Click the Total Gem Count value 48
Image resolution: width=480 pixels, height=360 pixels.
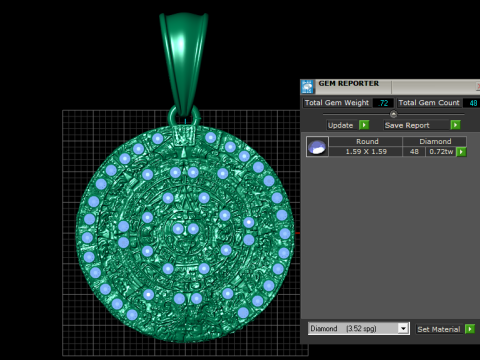coord(473,103)
